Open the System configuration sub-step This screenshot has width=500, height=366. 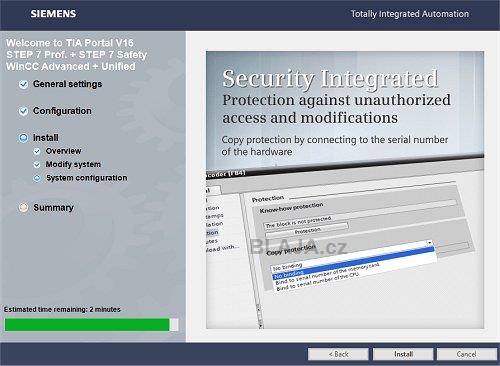(x=86, y=178)
